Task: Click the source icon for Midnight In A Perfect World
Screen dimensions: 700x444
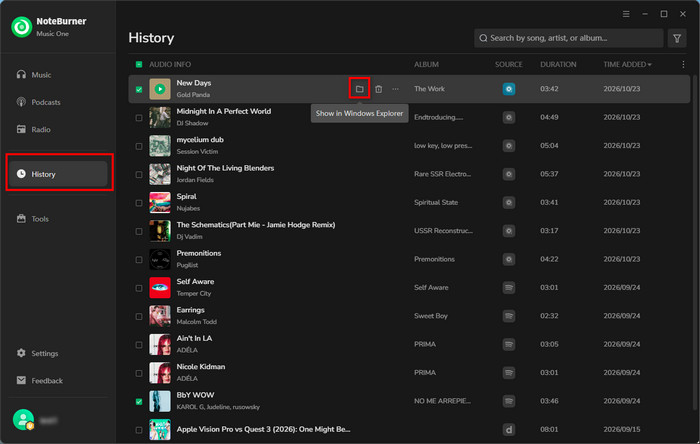Action: tap(508, 117)
